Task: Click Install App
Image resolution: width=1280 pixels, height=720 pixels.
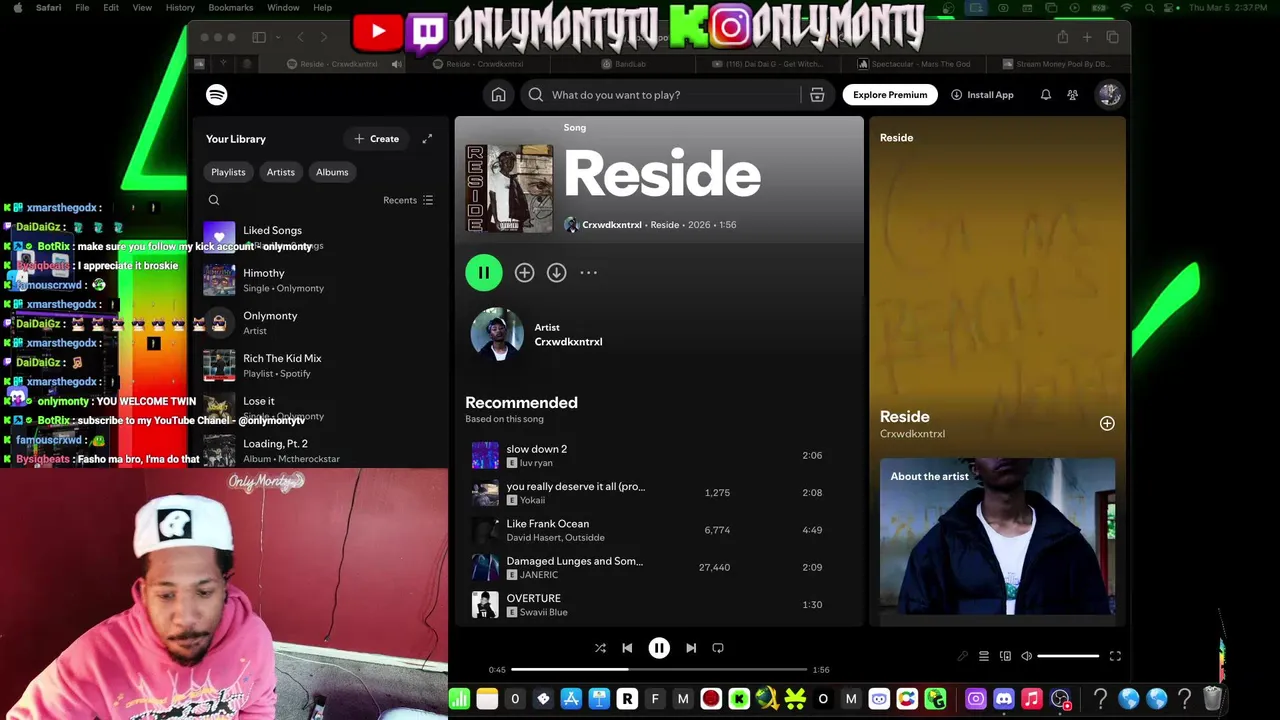Action: click(982, 95)
